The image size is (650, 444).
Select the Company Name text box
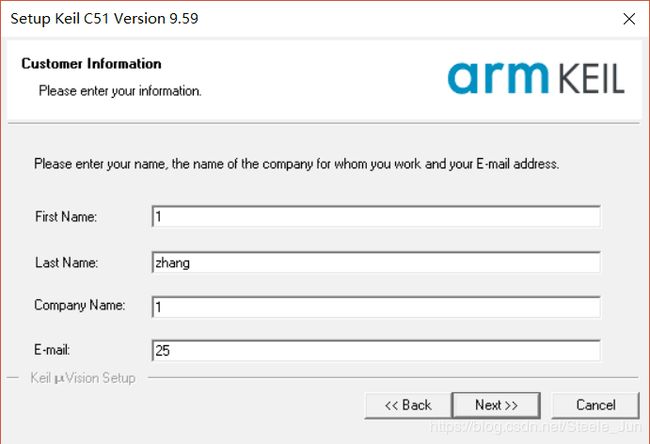pyautogui.click(x=376, y=307)
